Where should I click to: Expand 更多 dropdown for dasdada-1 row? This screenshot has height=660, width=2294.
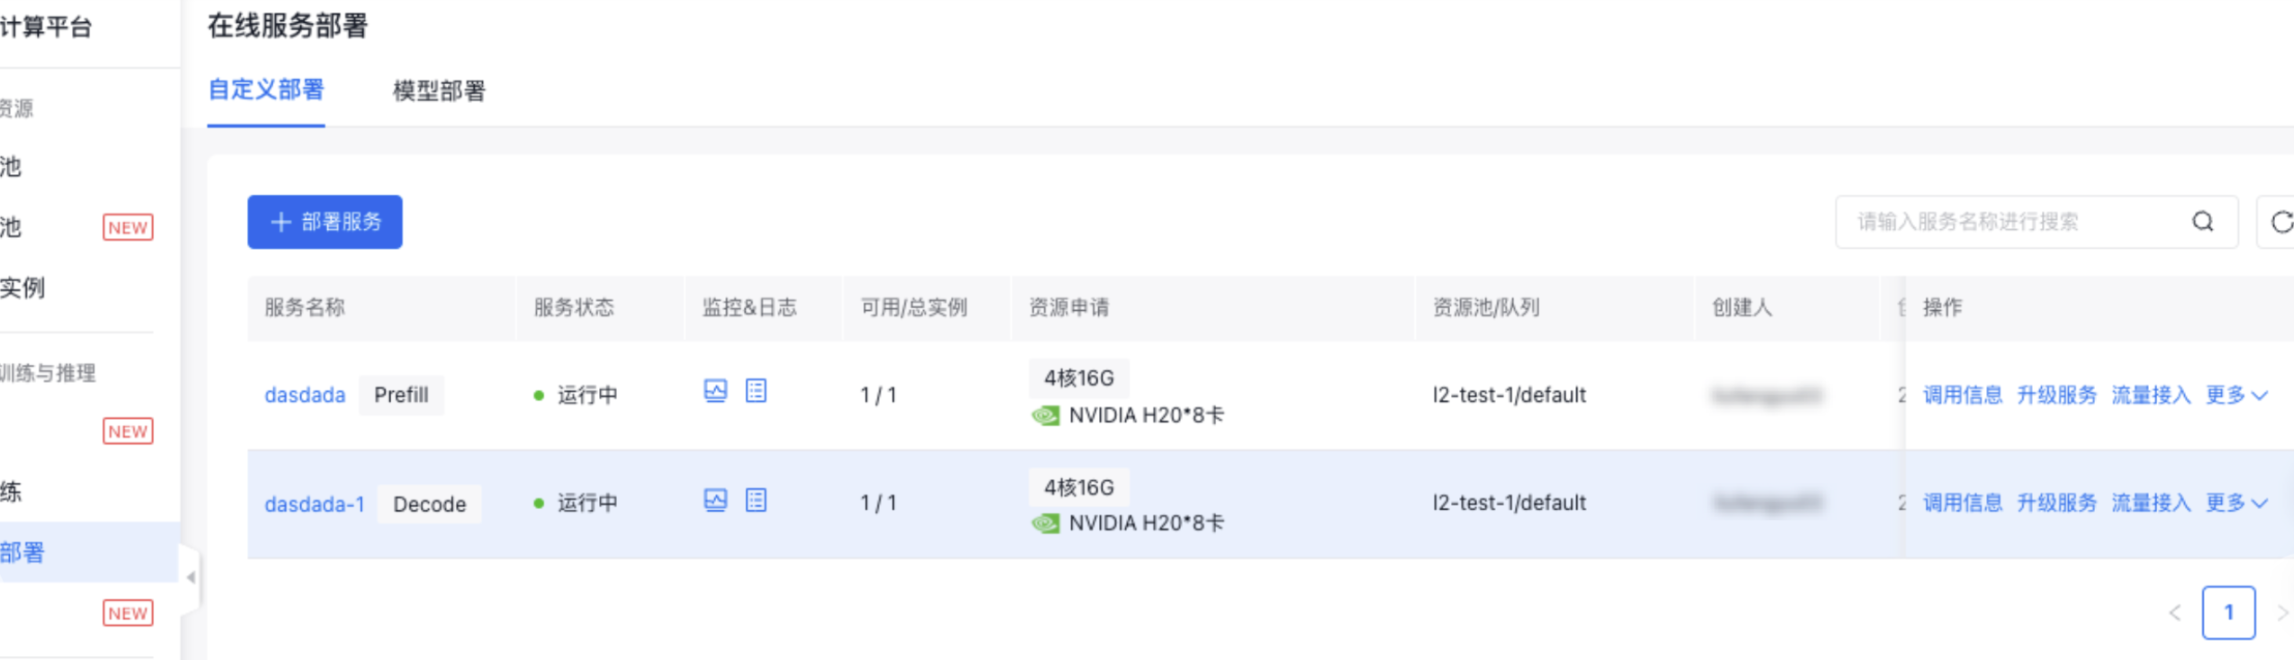pyautogui.click(x=2237, y=503)
